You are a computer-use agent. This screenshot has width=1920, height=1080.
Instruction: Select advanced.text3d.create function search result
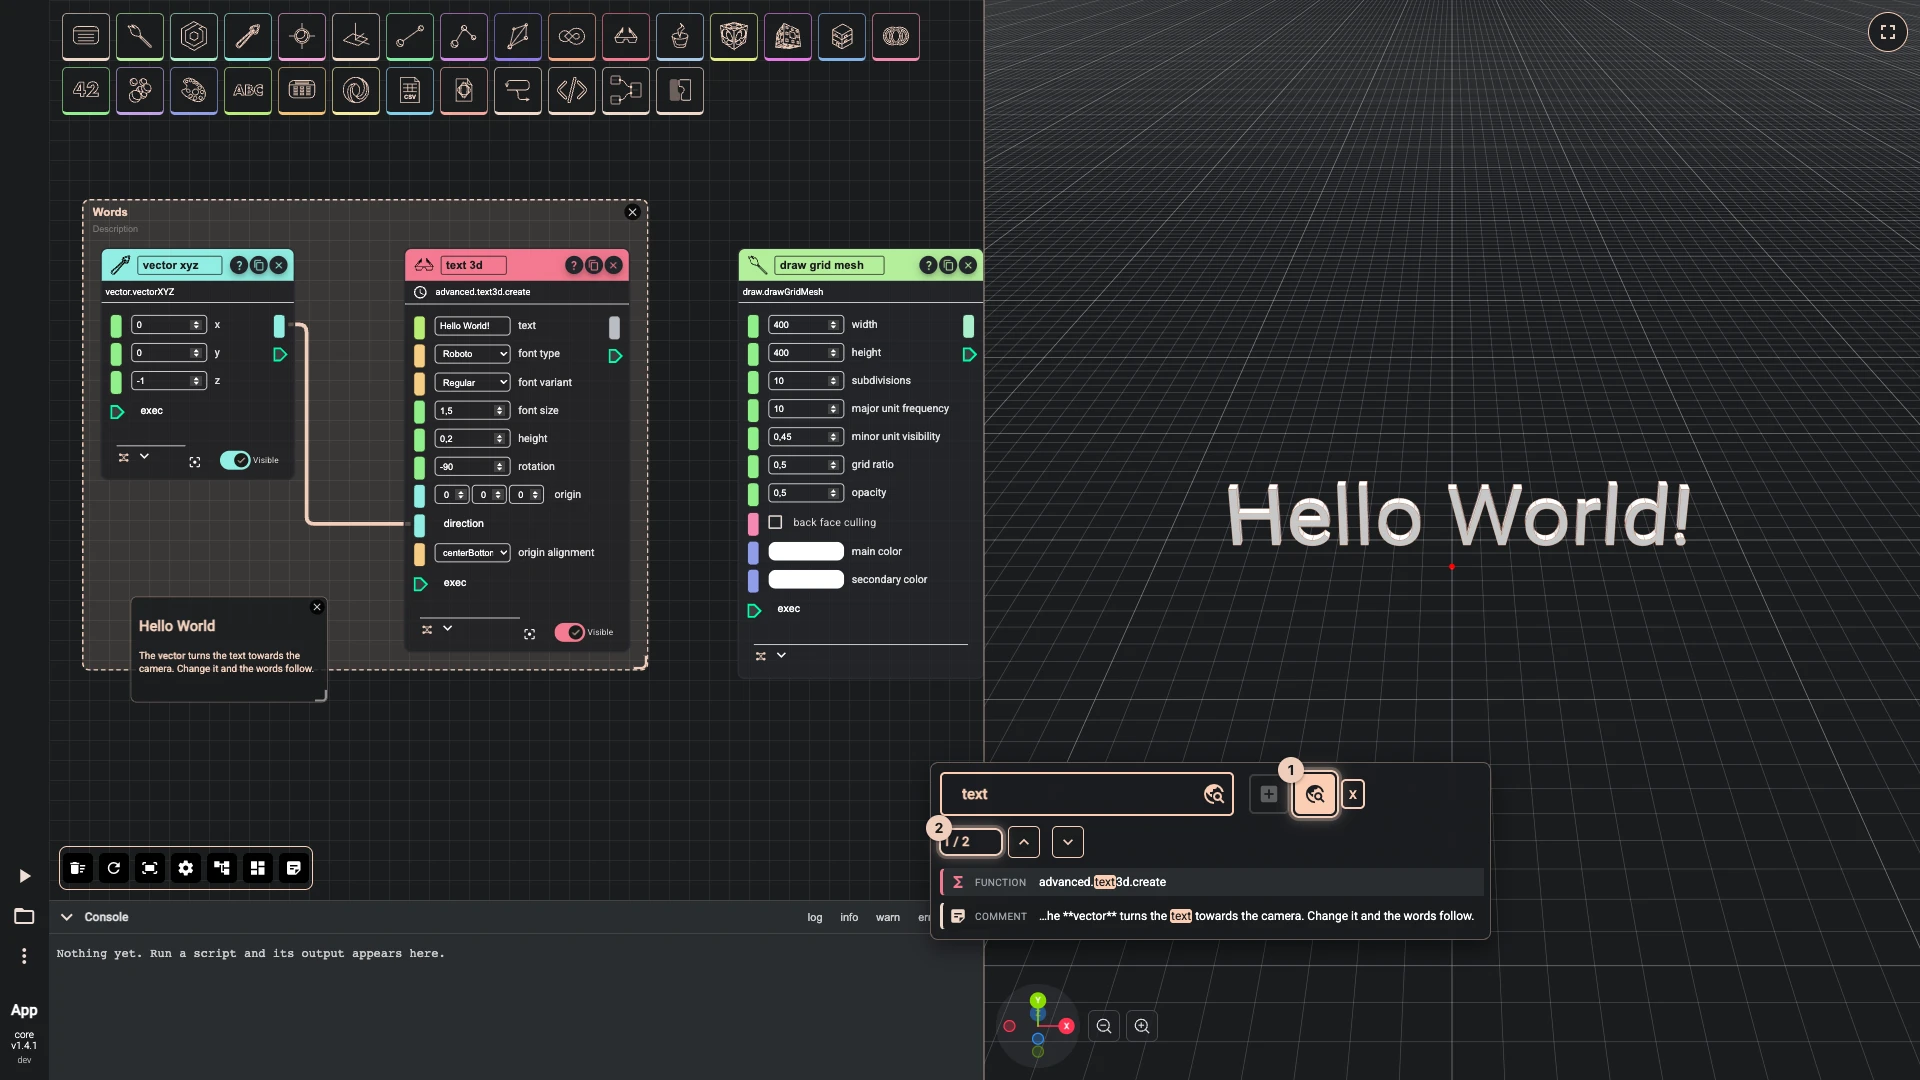(1212, 882)
